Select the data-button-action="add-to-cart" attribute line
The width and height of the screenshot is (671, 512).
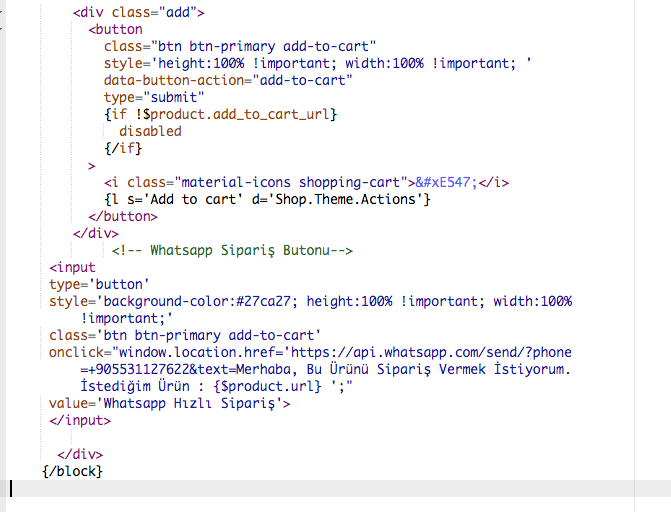(x=228, y=80)
